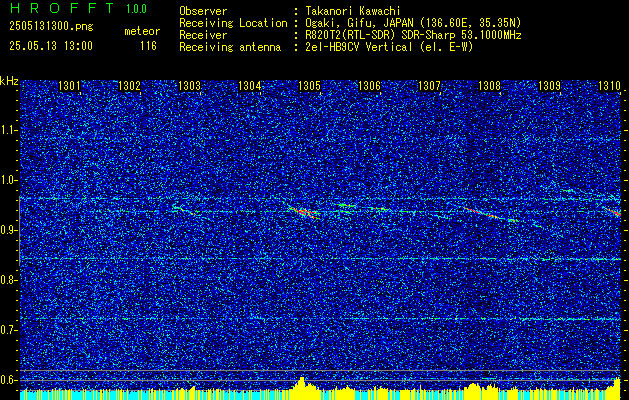Click observer name Takanori Kawachi
The image size is (629, 400).
click(x=353, y=11)
